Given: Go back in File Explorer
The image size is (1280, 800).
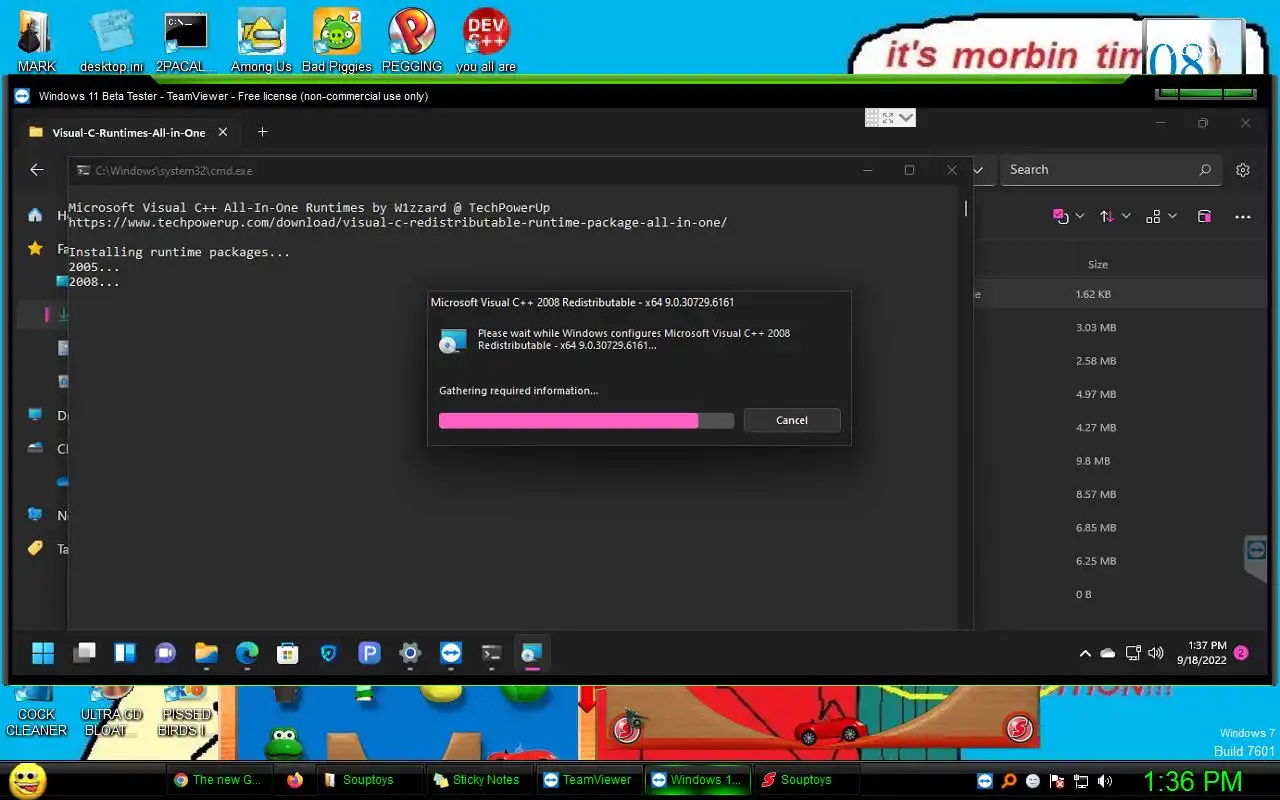Looking at the screenshot, I should click(37, 170).
